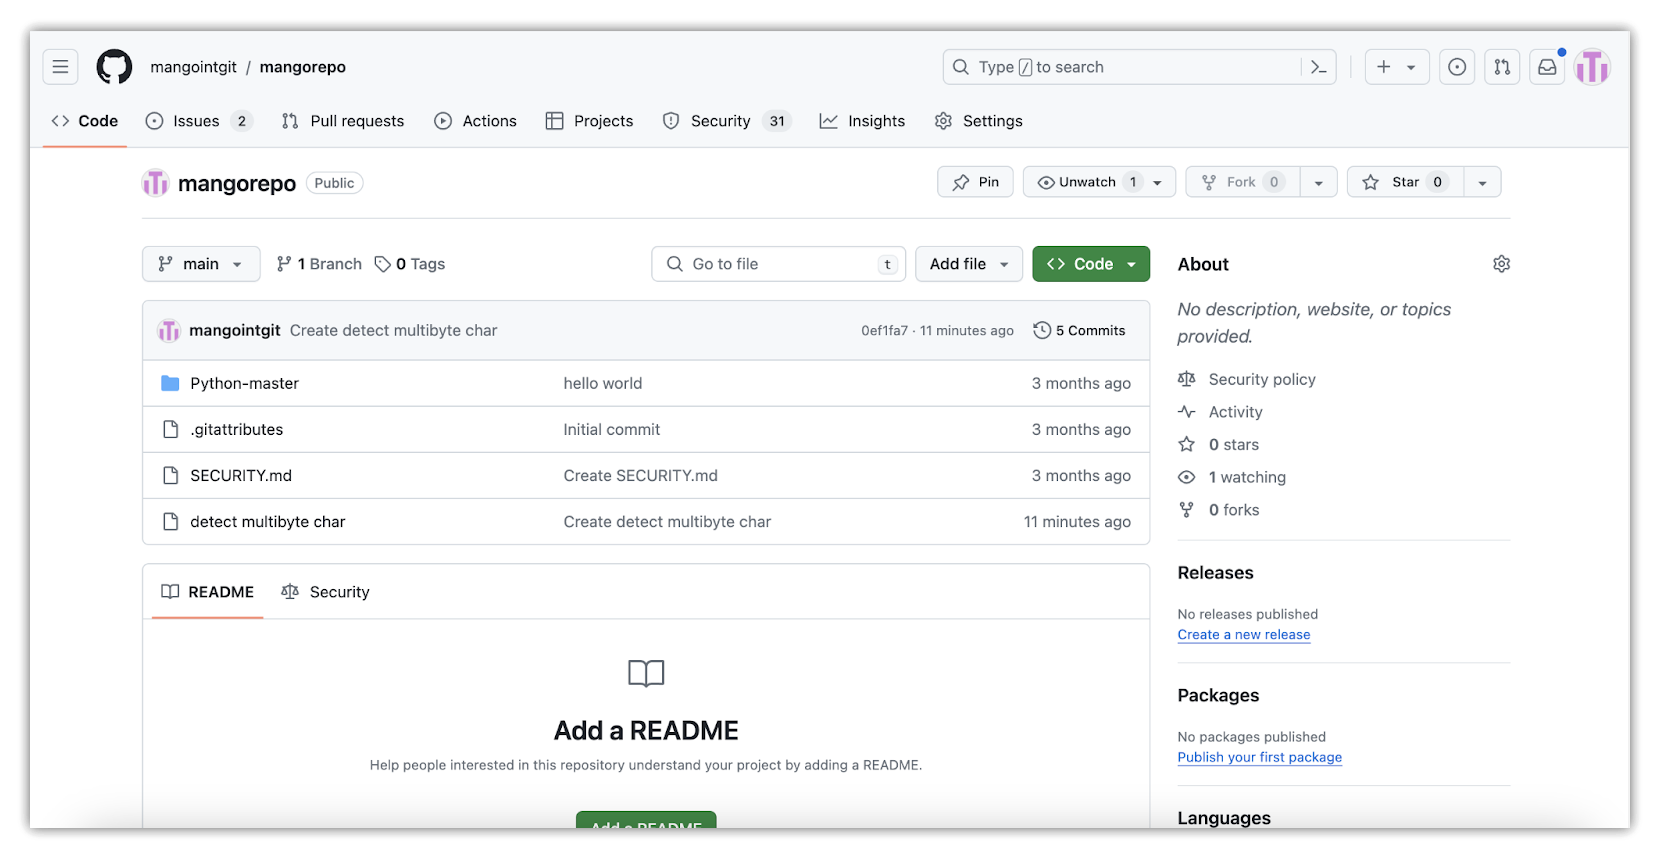View the 5 Commits history

click(x=1079, y=330)
